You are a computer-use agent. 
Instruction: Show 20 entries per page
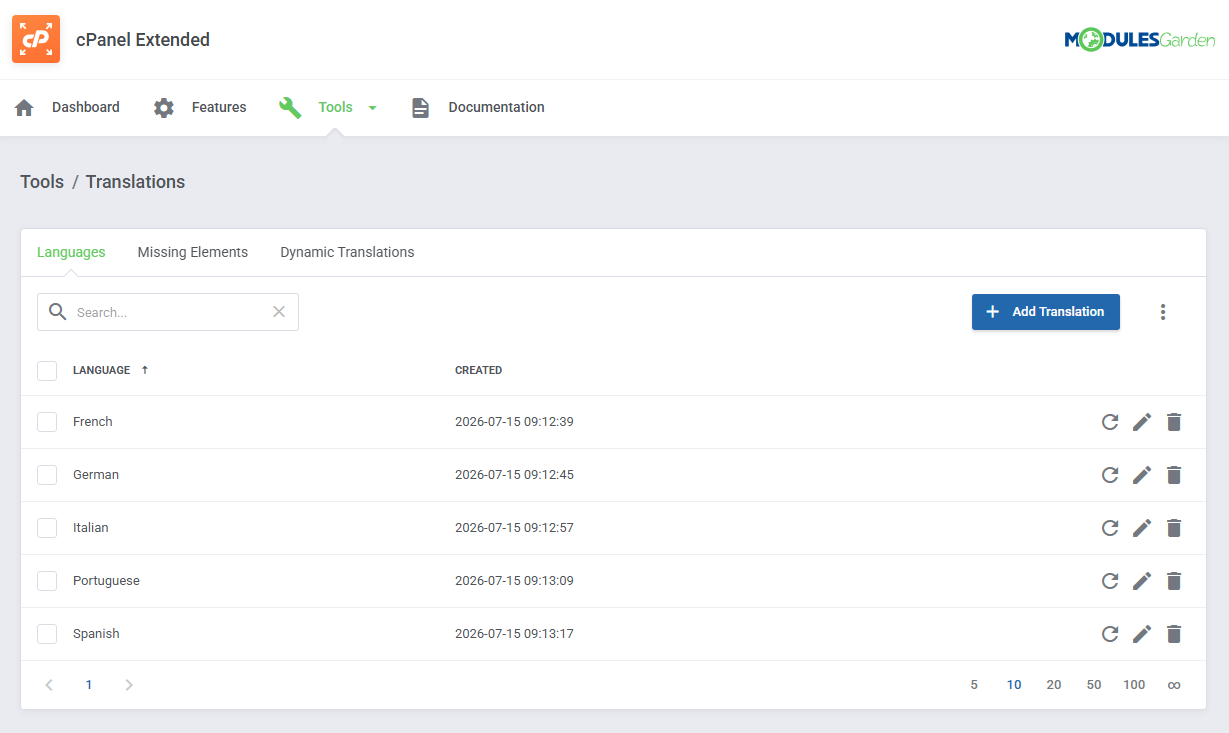coord(1054,685)
